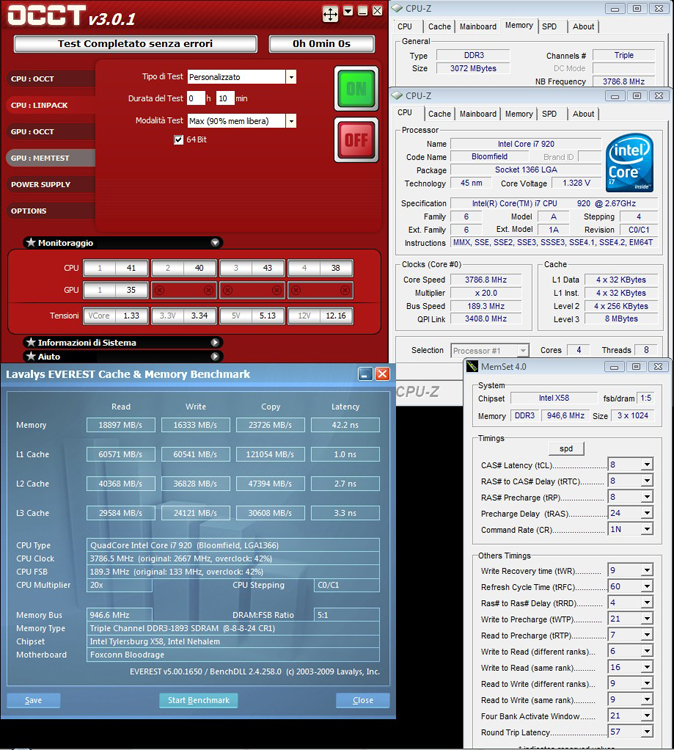
Task: Open Write Recovery time (tWR) dropdown
Action: click(647, 570)
